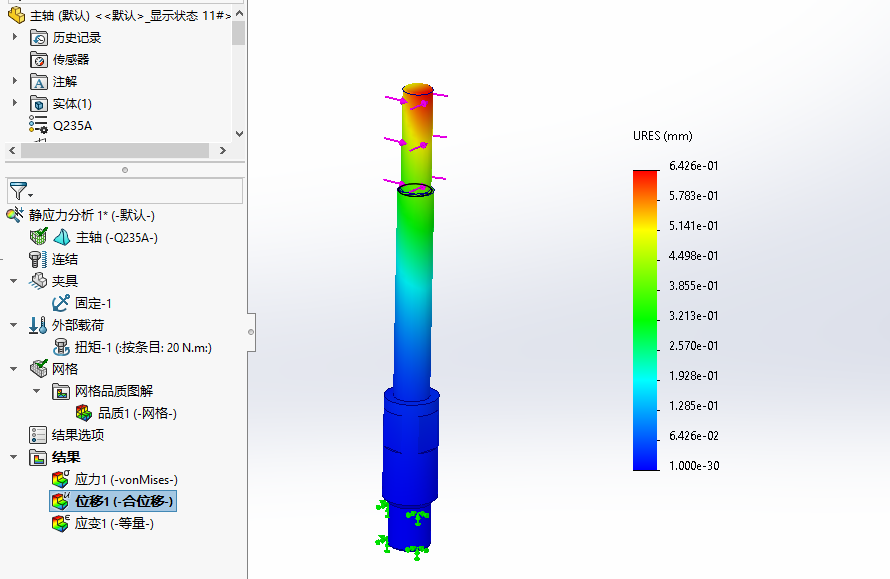This screenshot has height=579, width=890.
Task: Click the horizontal scrollbar thumb
Action: point(115,150)
